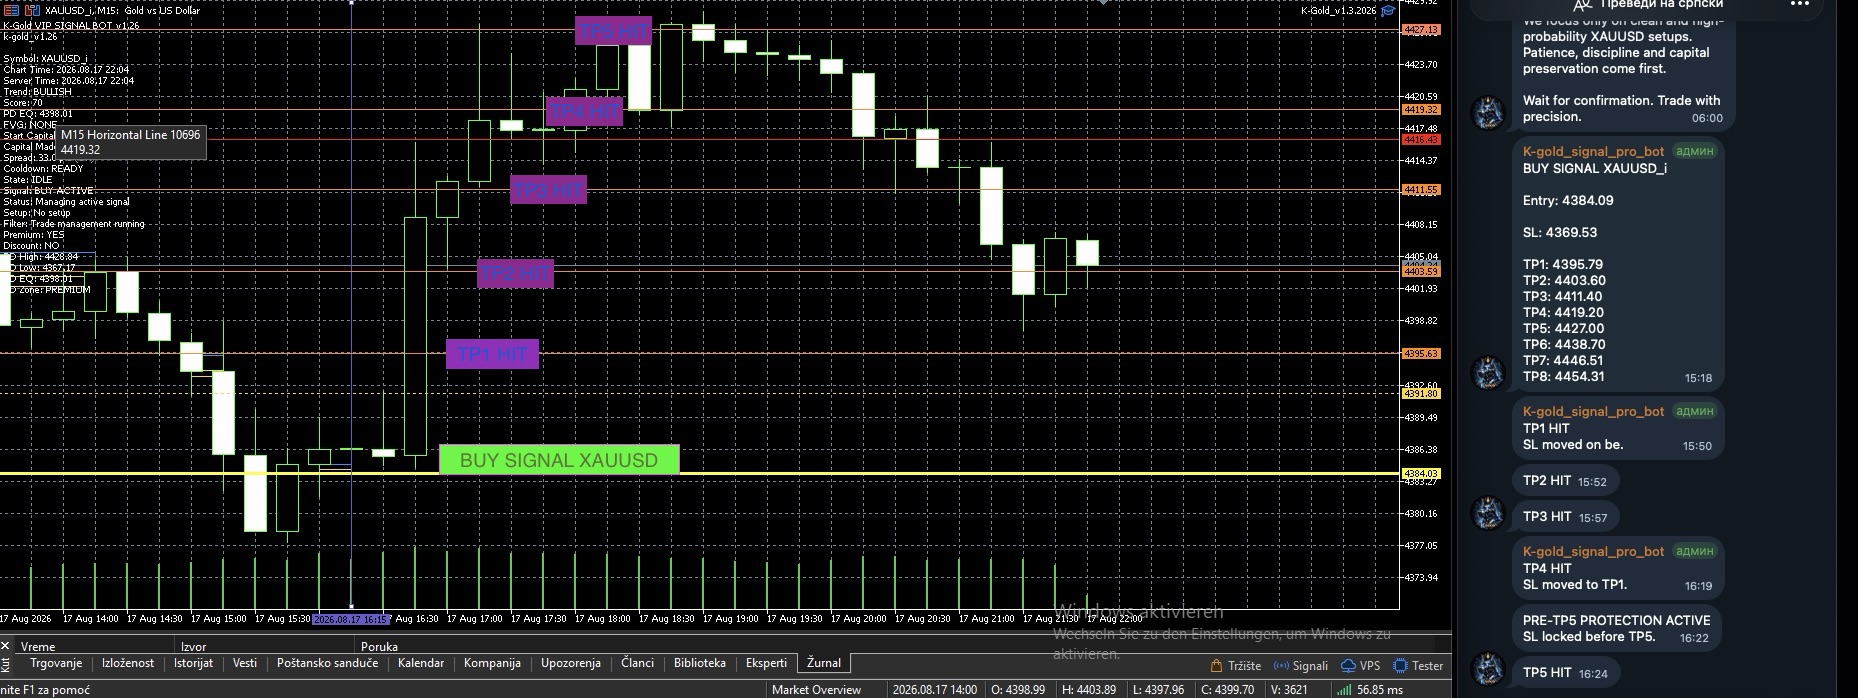This screenshot has width=1858, height=698.
Task: Open Signali signals shortcut
Action: [1300, 666]
